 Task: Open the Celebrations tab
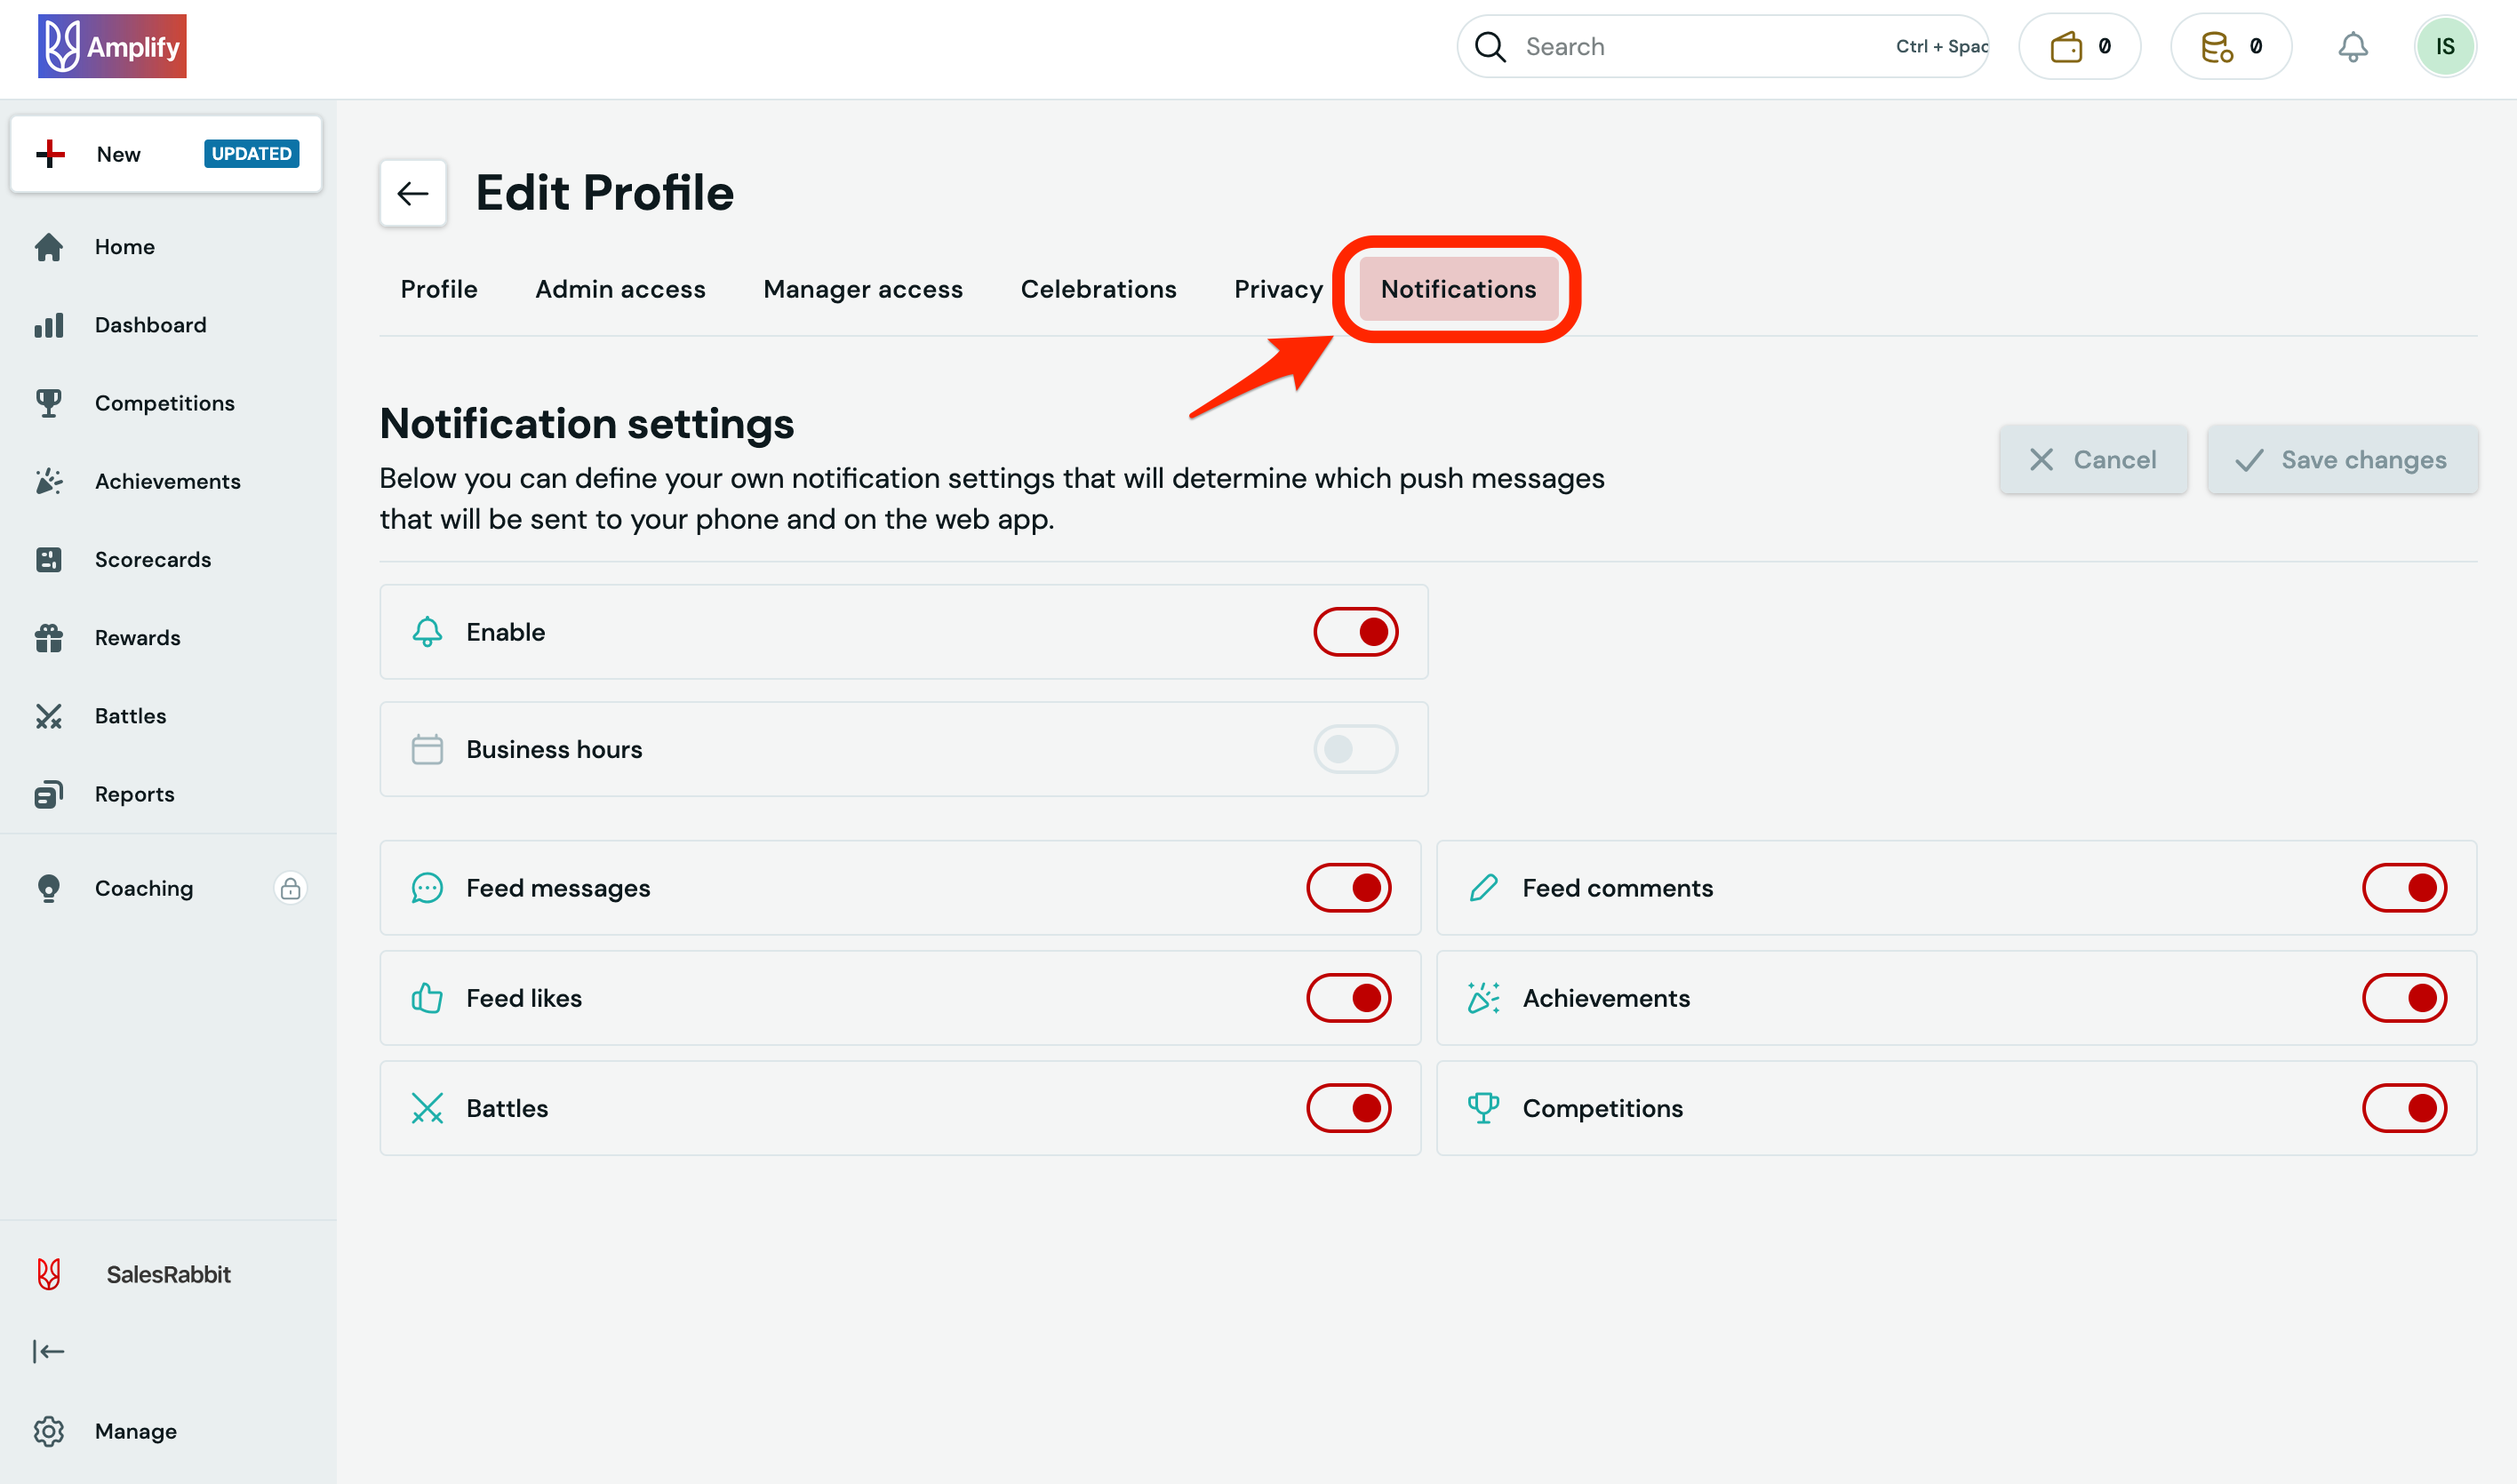(x=1098, y=289)
